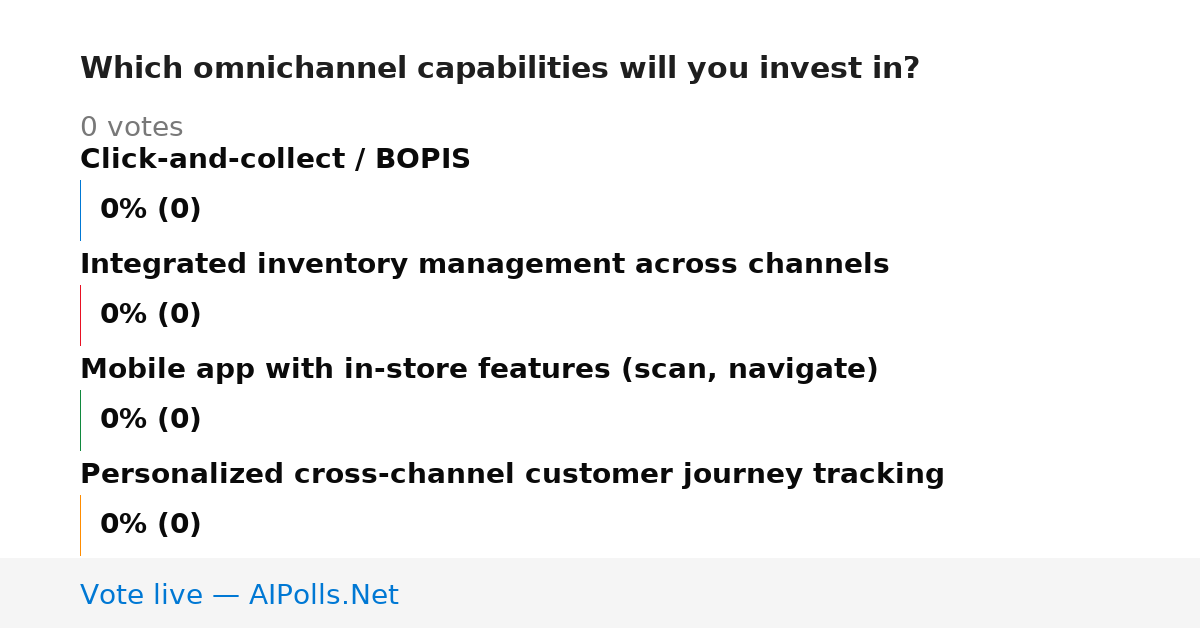Click 0% (0) result under Click-and-collect
Image resolution: width=1200 pixels, height=628 pixels.
pyautogui.click(x=150, y=210)
